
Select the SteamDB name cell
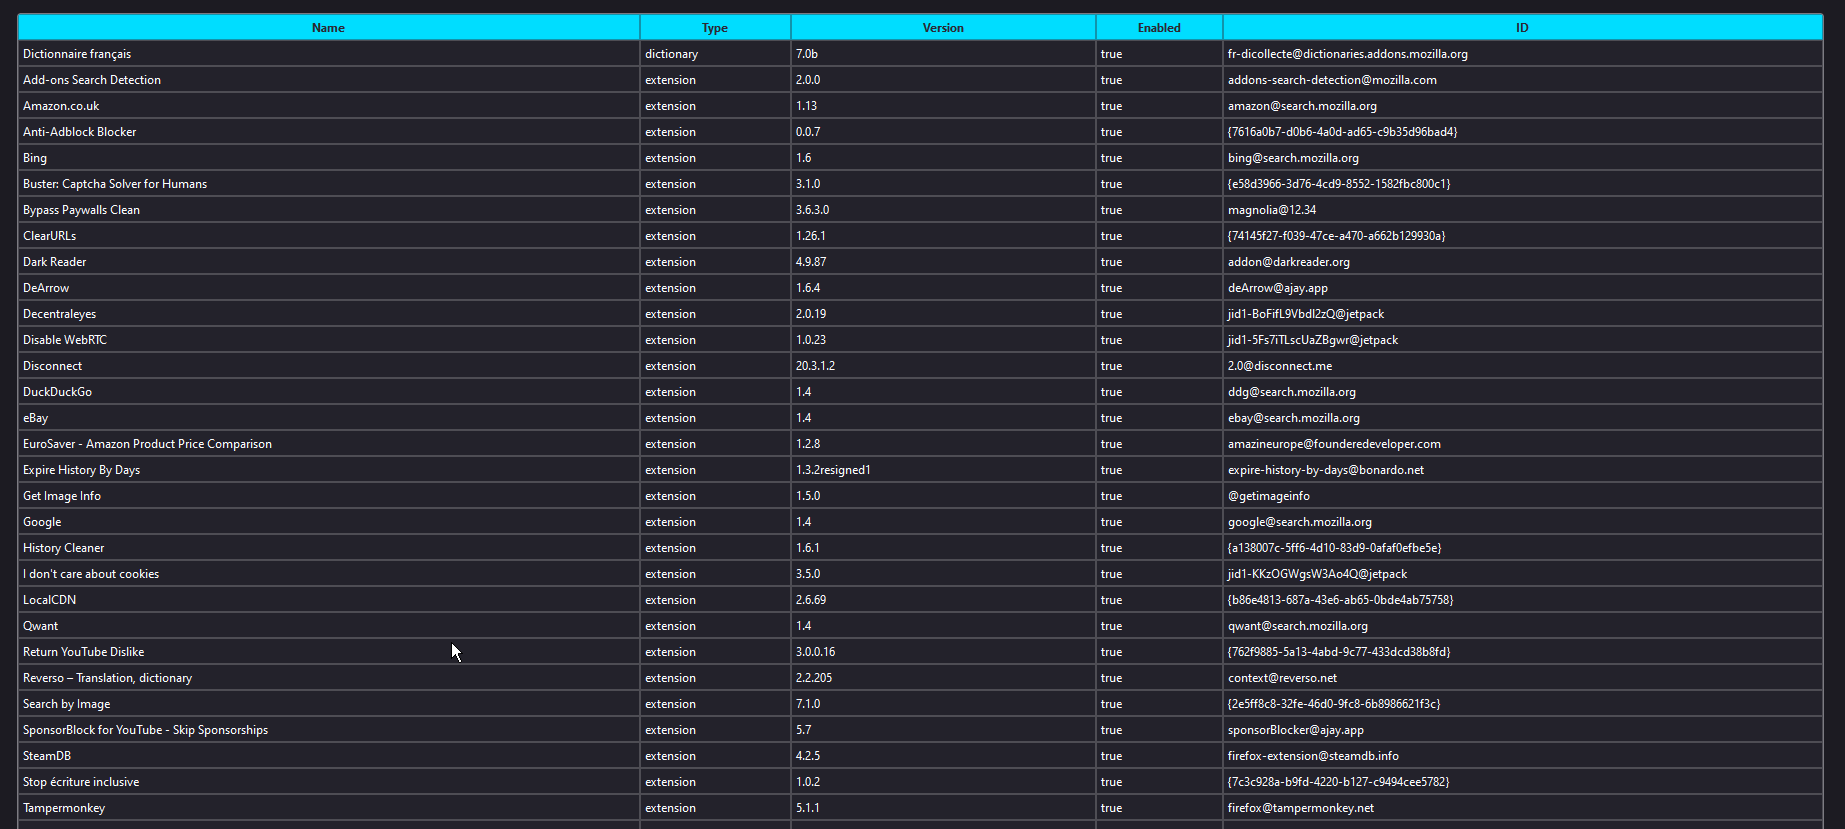tap(328, 756)
